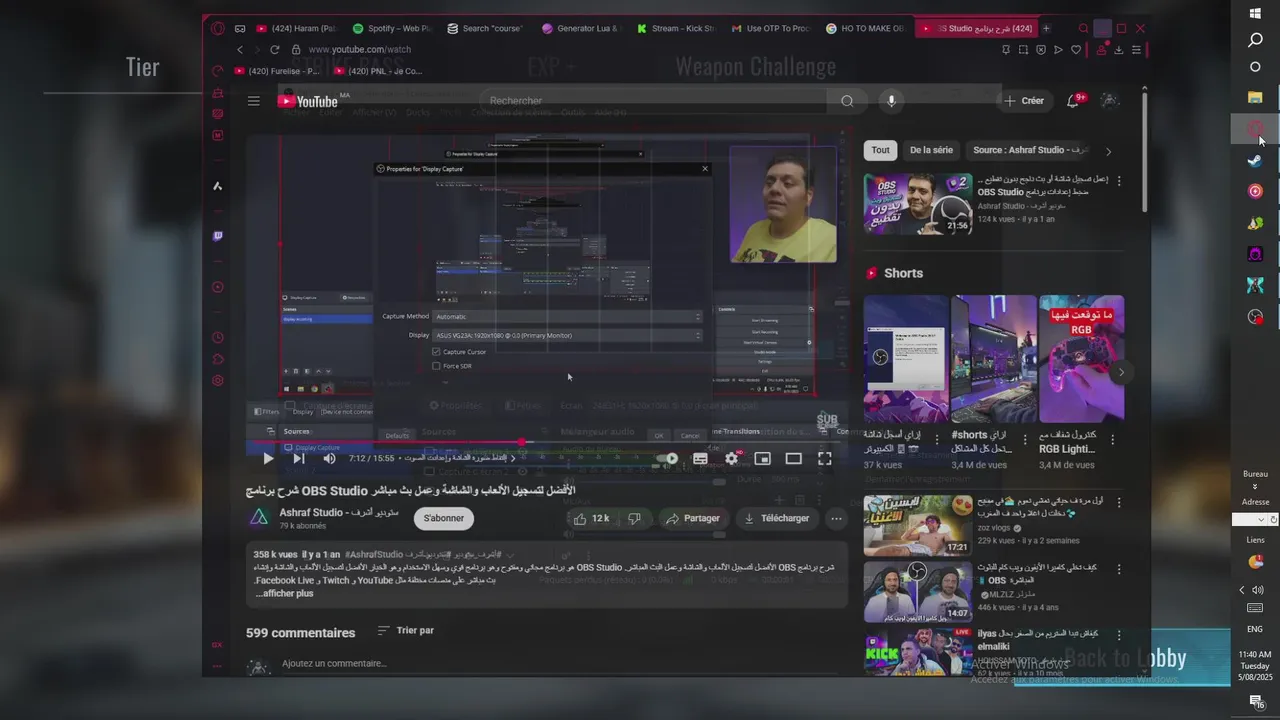Open the Trier par sort dropdown

point(406,631)
